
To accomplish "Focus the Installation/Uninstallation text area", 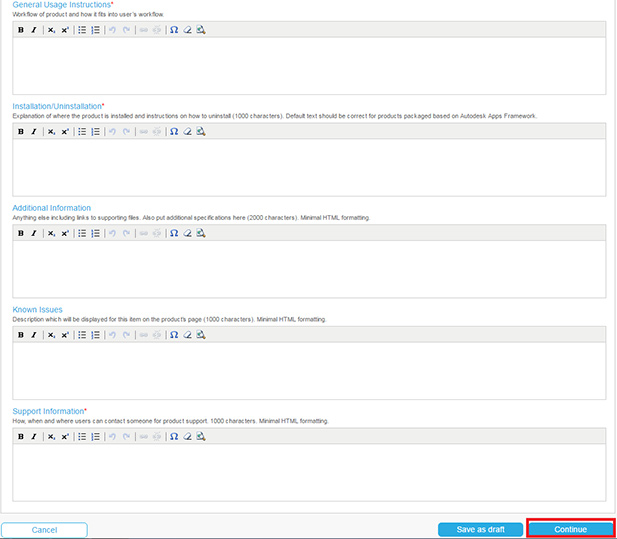I will [309, 167].
